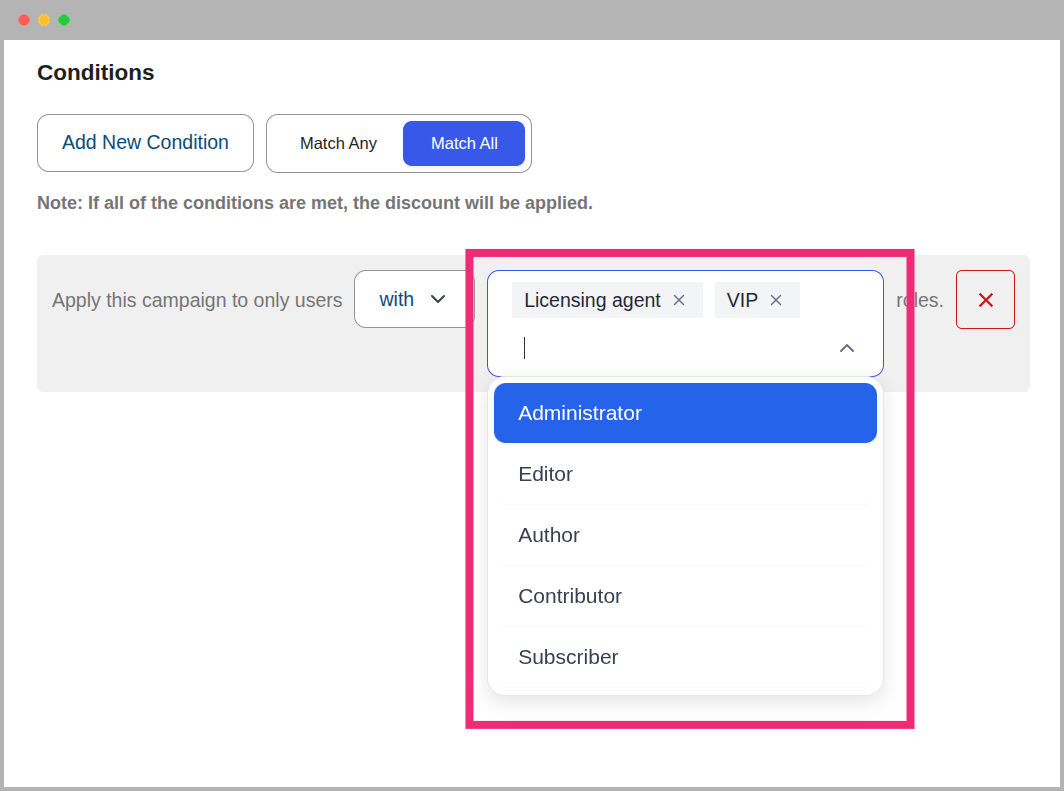This screenshot has width=1064, height=791.
Task: Toggle Match All mode on
Action: (463, 143)
